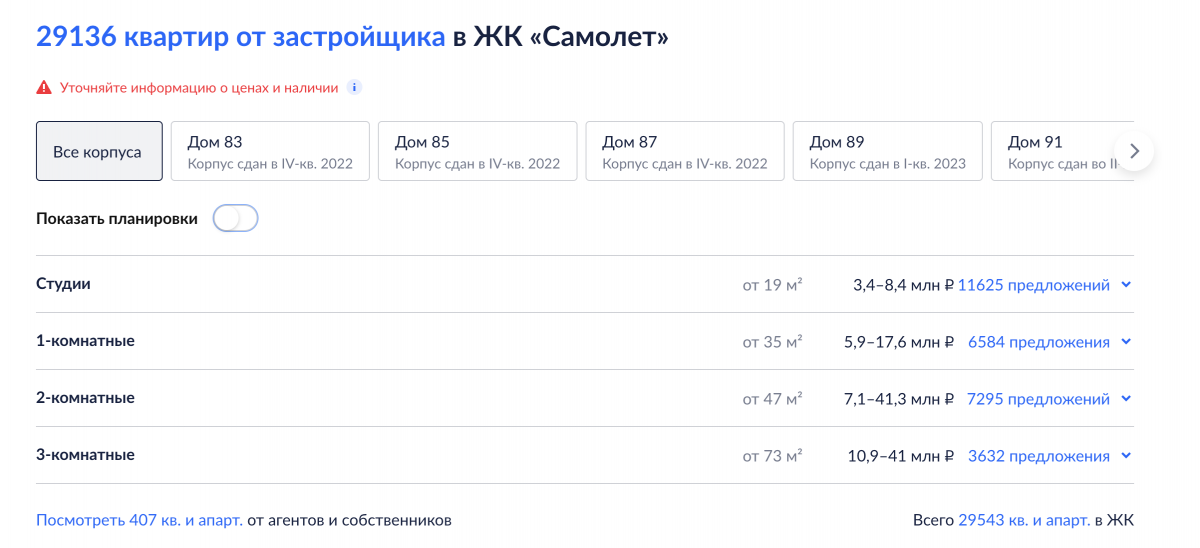Expand the Студии row chevron
This screenshot has width=1200, height=548.
(x=1126, y=285)
